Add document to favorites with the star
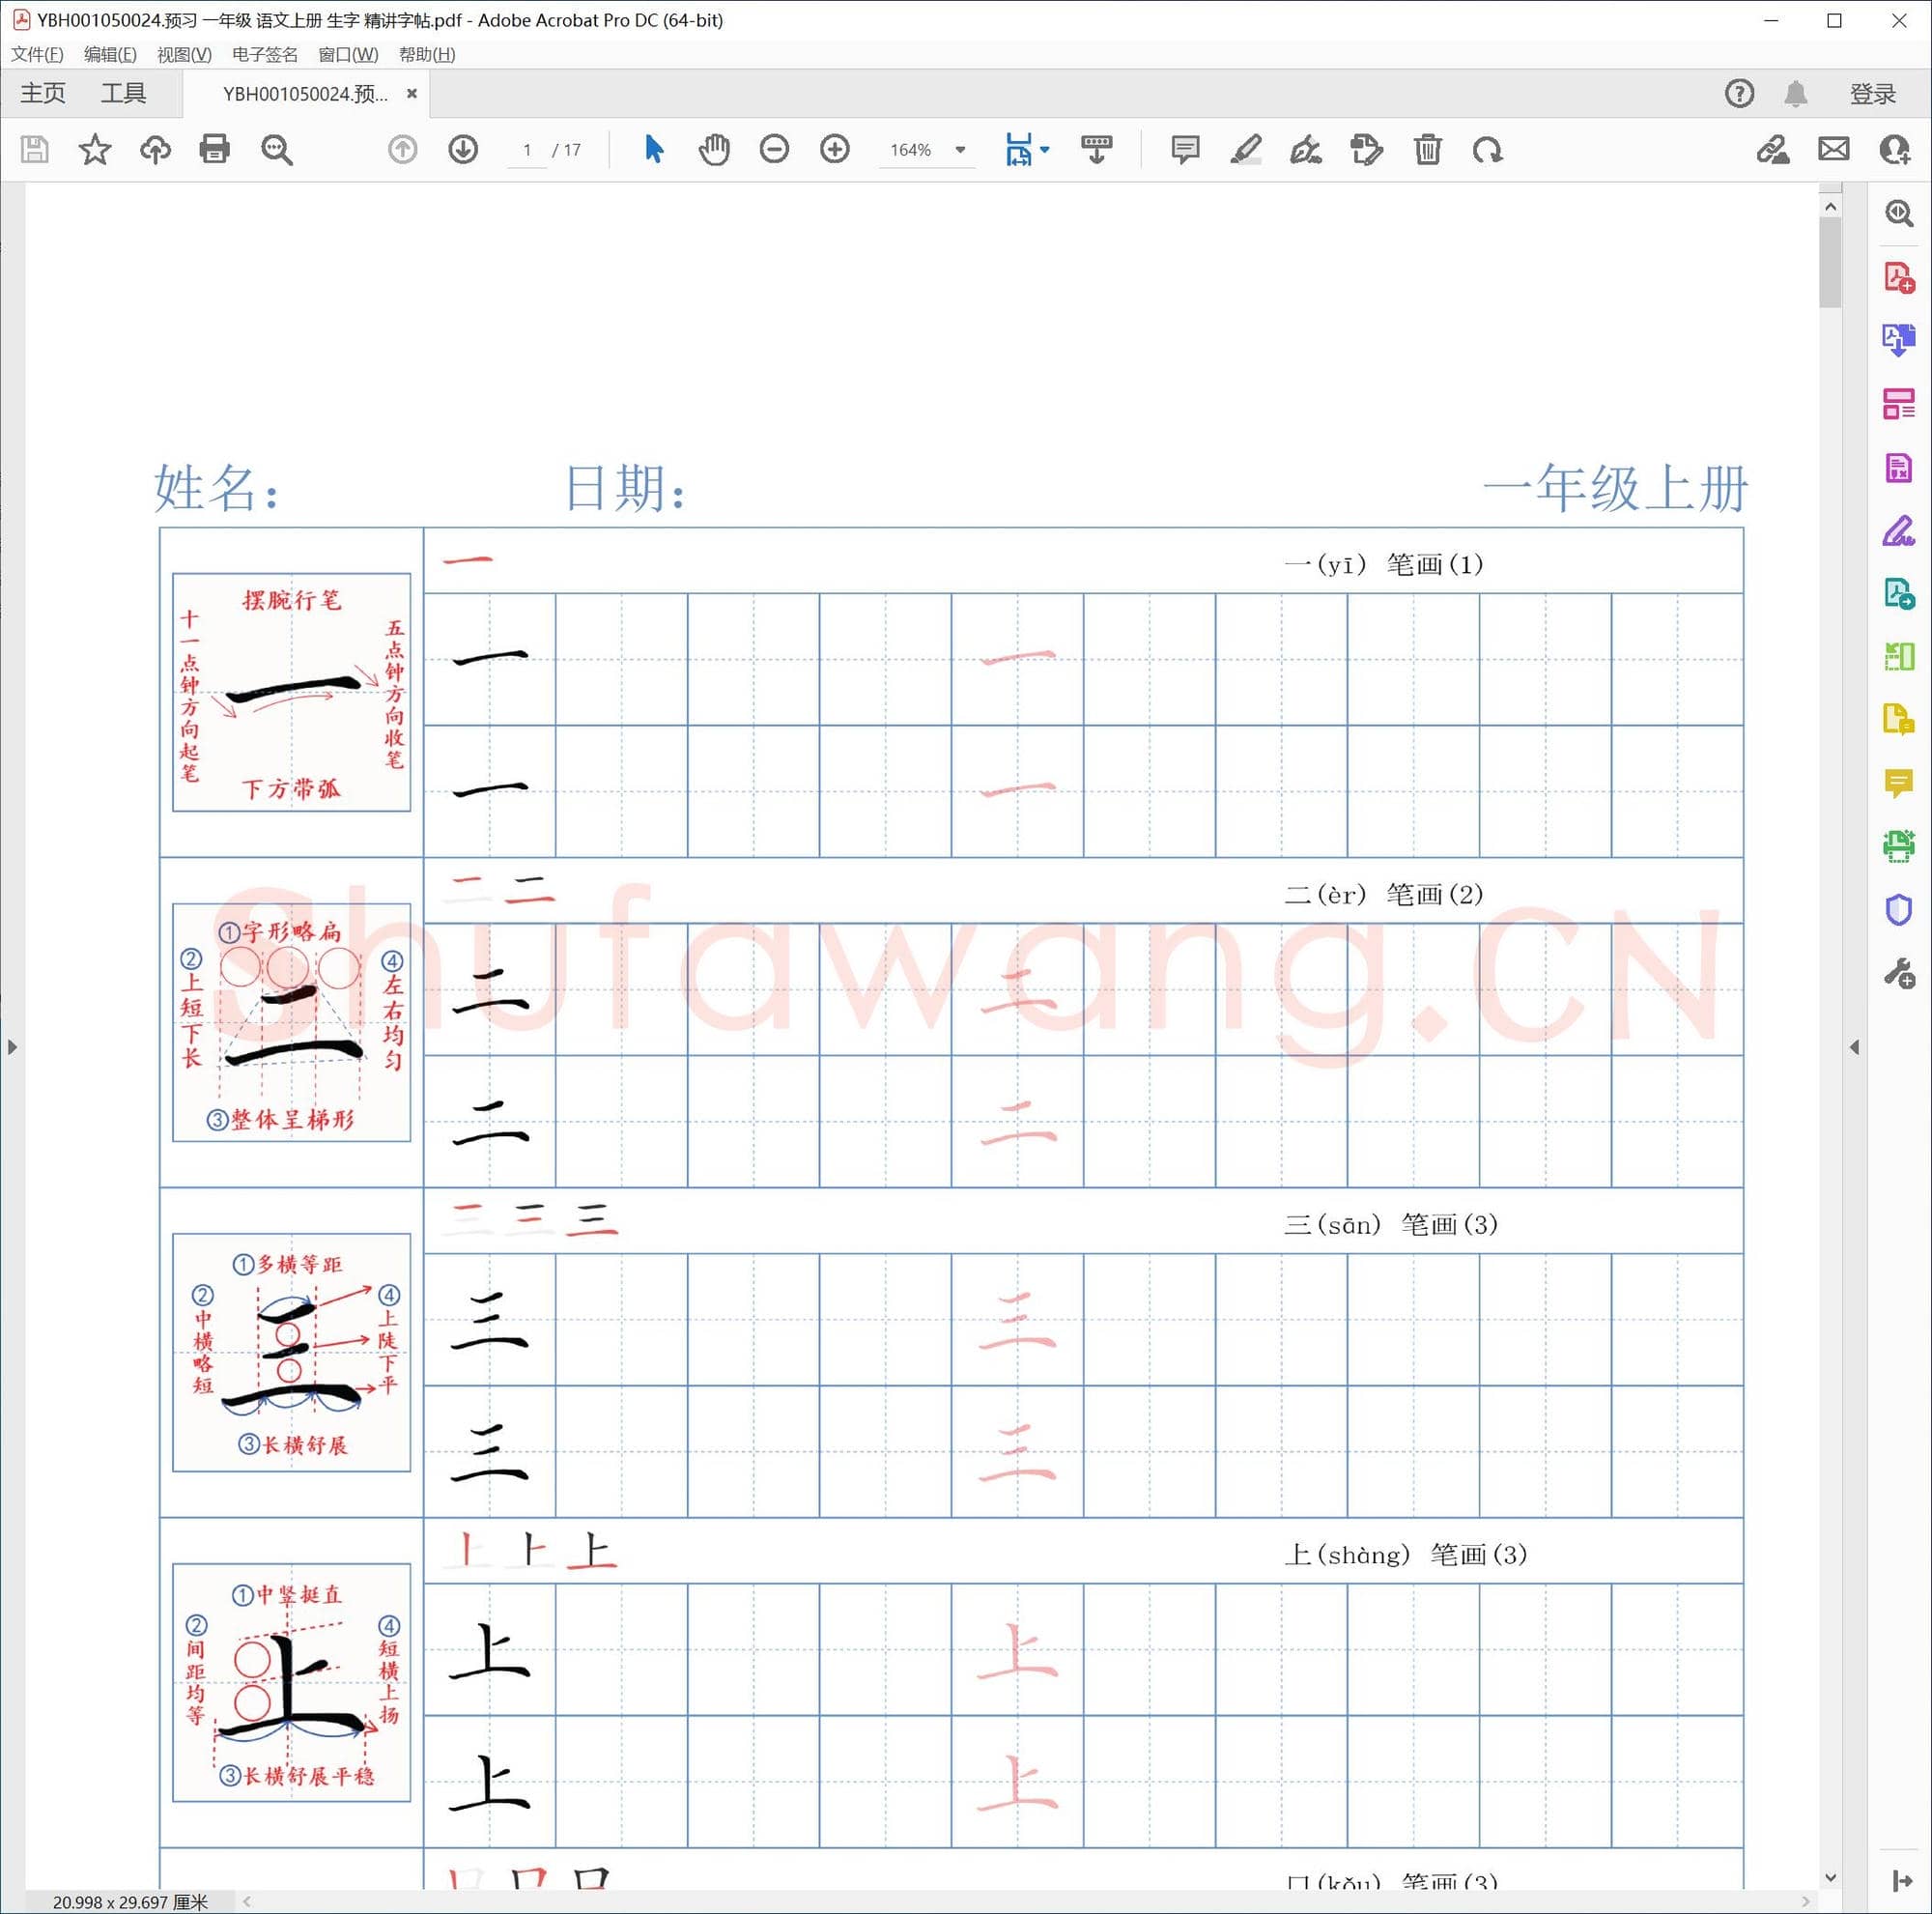Image resolution: width=1932 pixels, height=1914 pixels. [95, 150]
